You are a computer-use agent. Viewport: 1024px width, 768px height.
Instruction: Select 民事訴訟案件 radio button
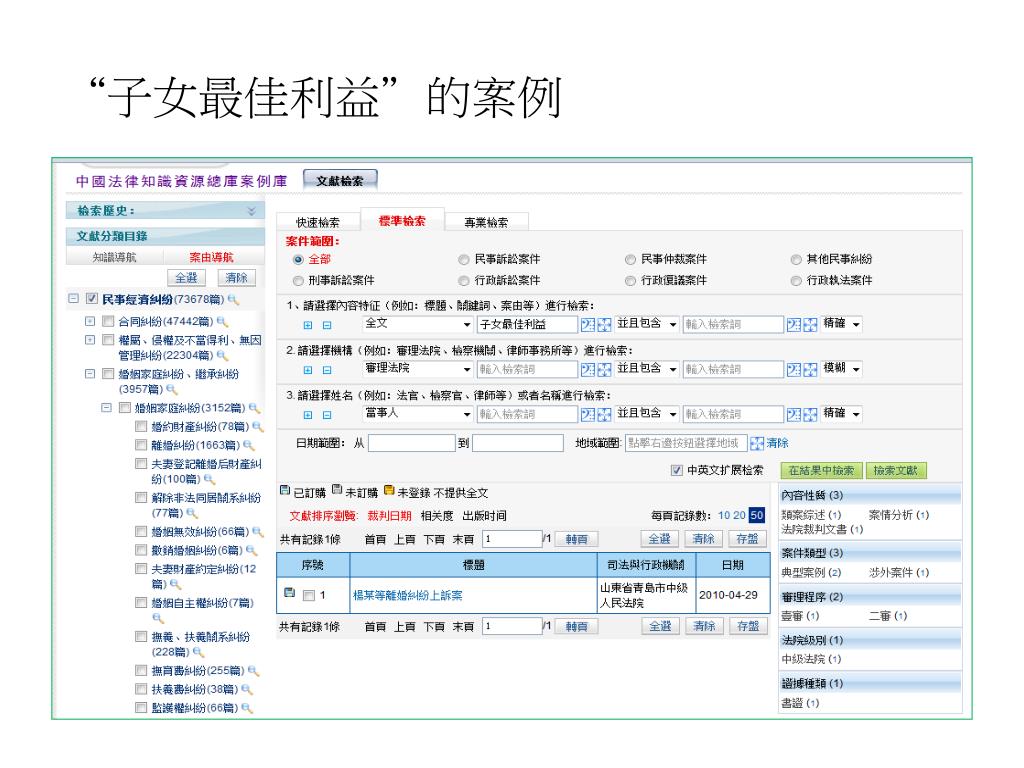[464, 260]
